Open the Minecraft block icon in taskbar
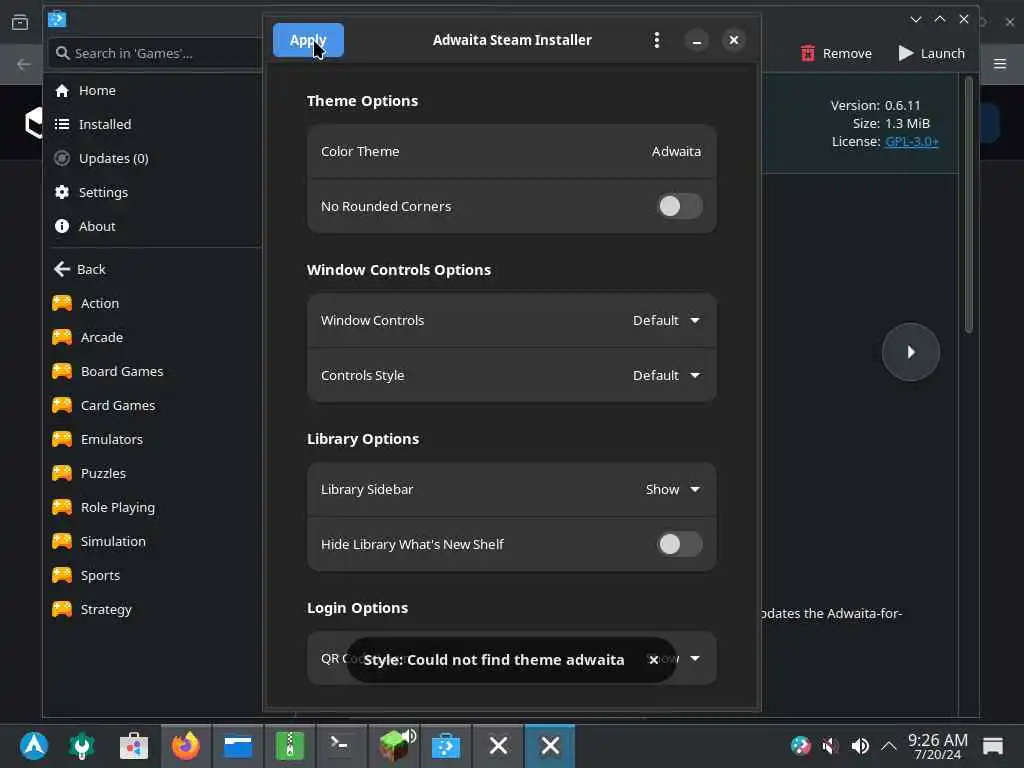1024x768 pixels. [394, 746]
